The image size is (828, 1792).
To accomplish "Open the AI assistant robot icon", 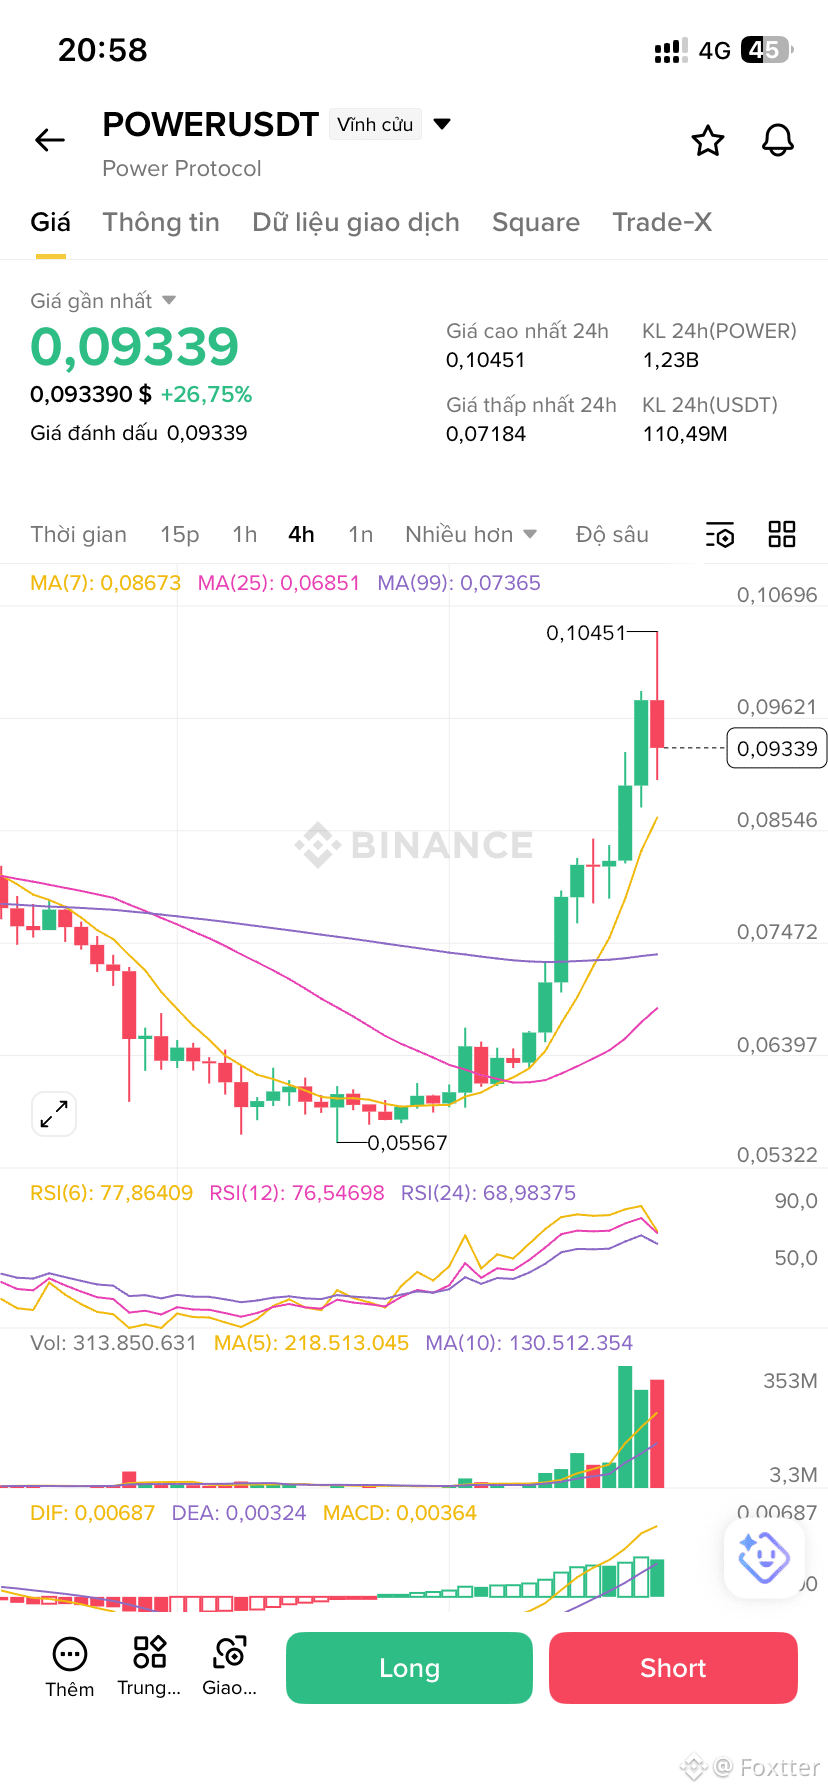I will tap(763, 1557).
